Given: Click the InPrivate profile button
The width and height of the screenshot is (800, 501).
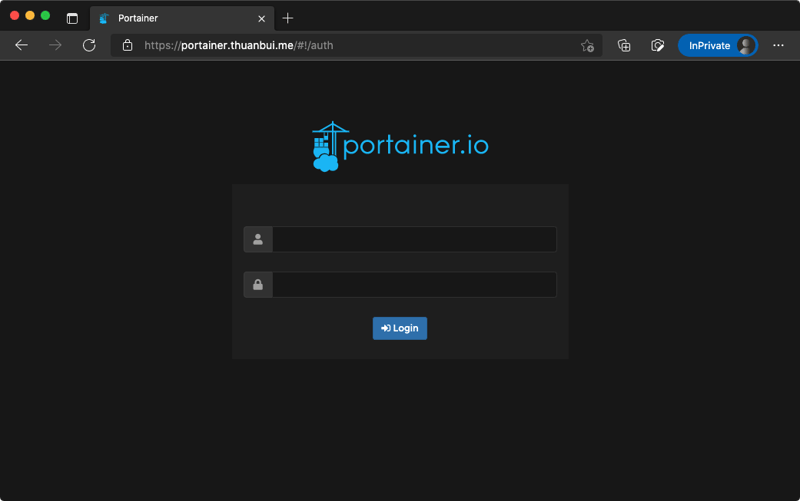Looking at the screenshot, I should [718, 45].
